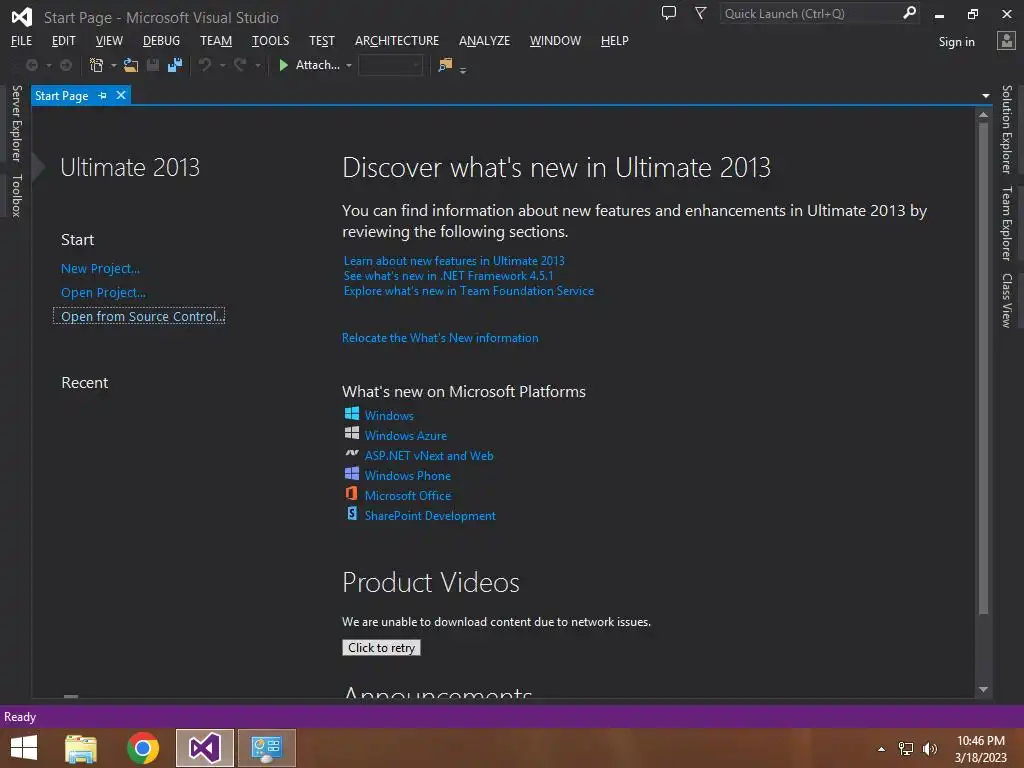Open the Solution Explorer side tab
Screen dimensions: 1024x768
[1007, 129]
